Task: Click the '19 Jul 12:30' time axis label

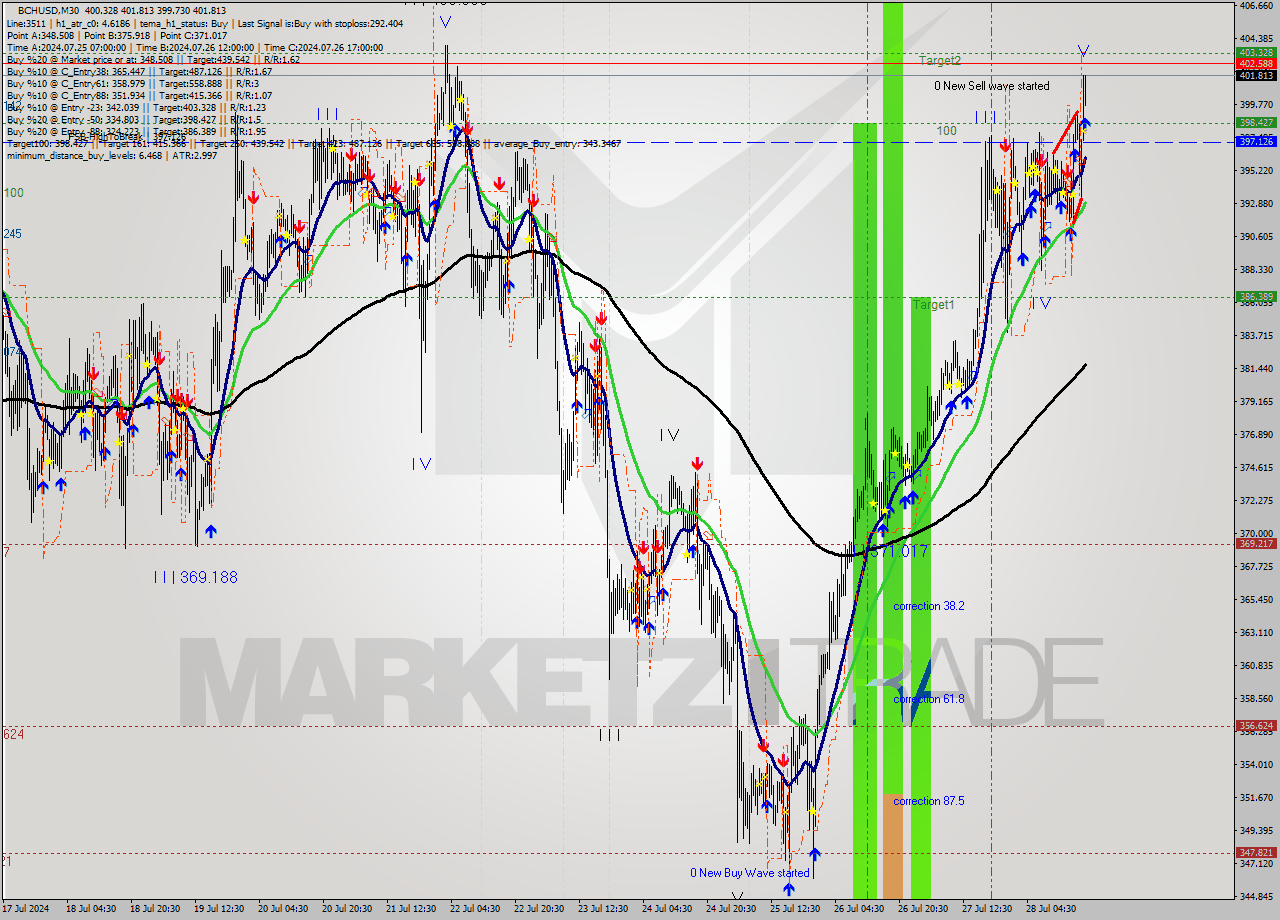Action: pyautogui.click(x=218, y=909)
